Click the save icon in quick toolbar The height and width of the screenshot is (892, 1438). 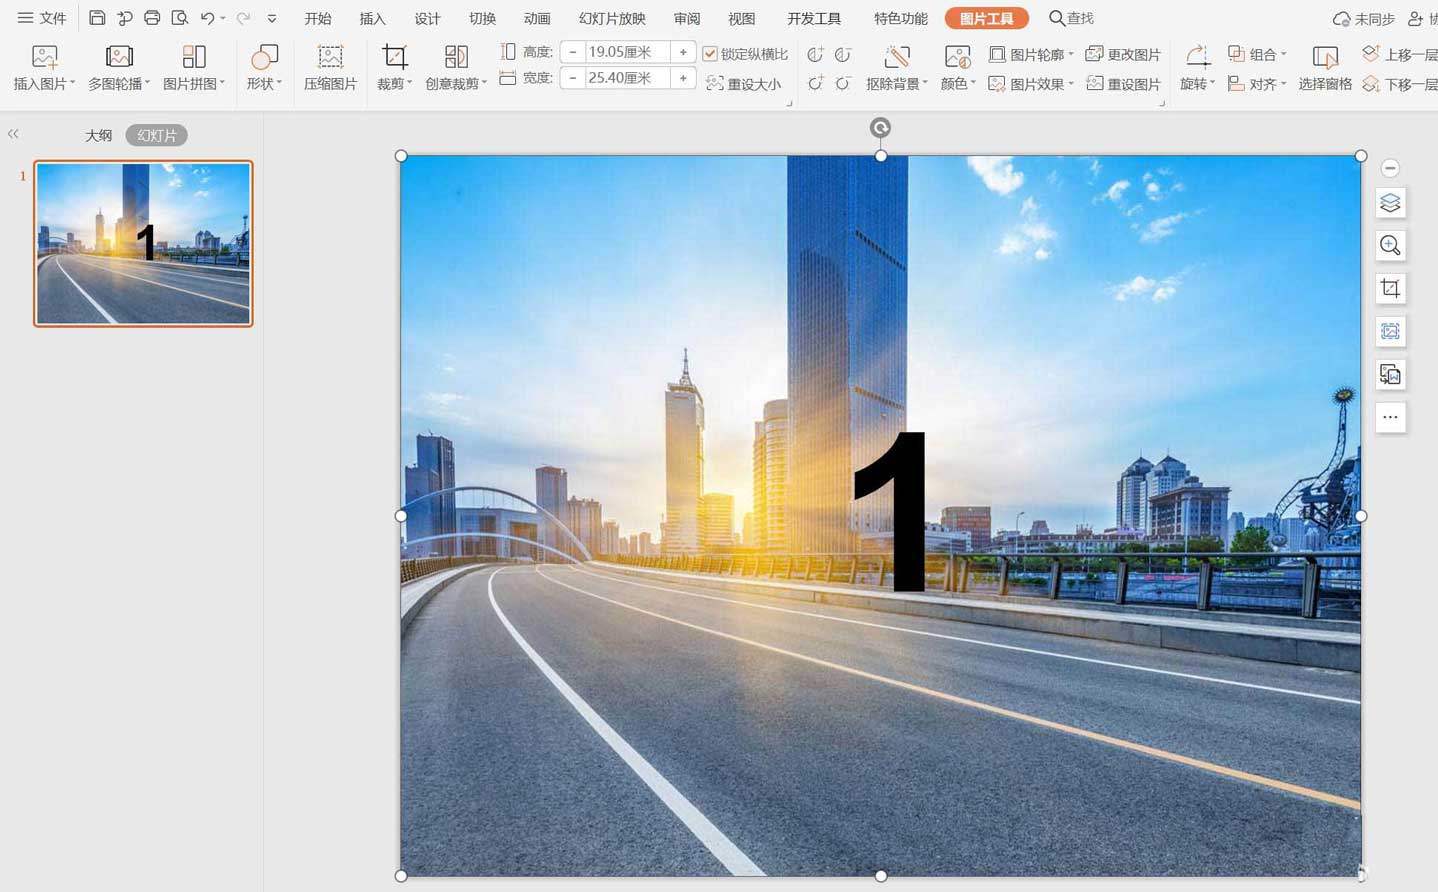pos(97,18)
